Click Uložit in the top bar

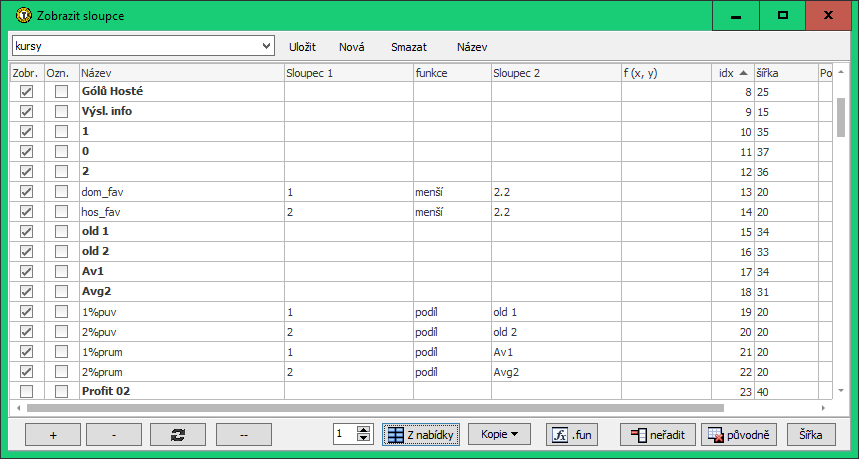(302, 47)
